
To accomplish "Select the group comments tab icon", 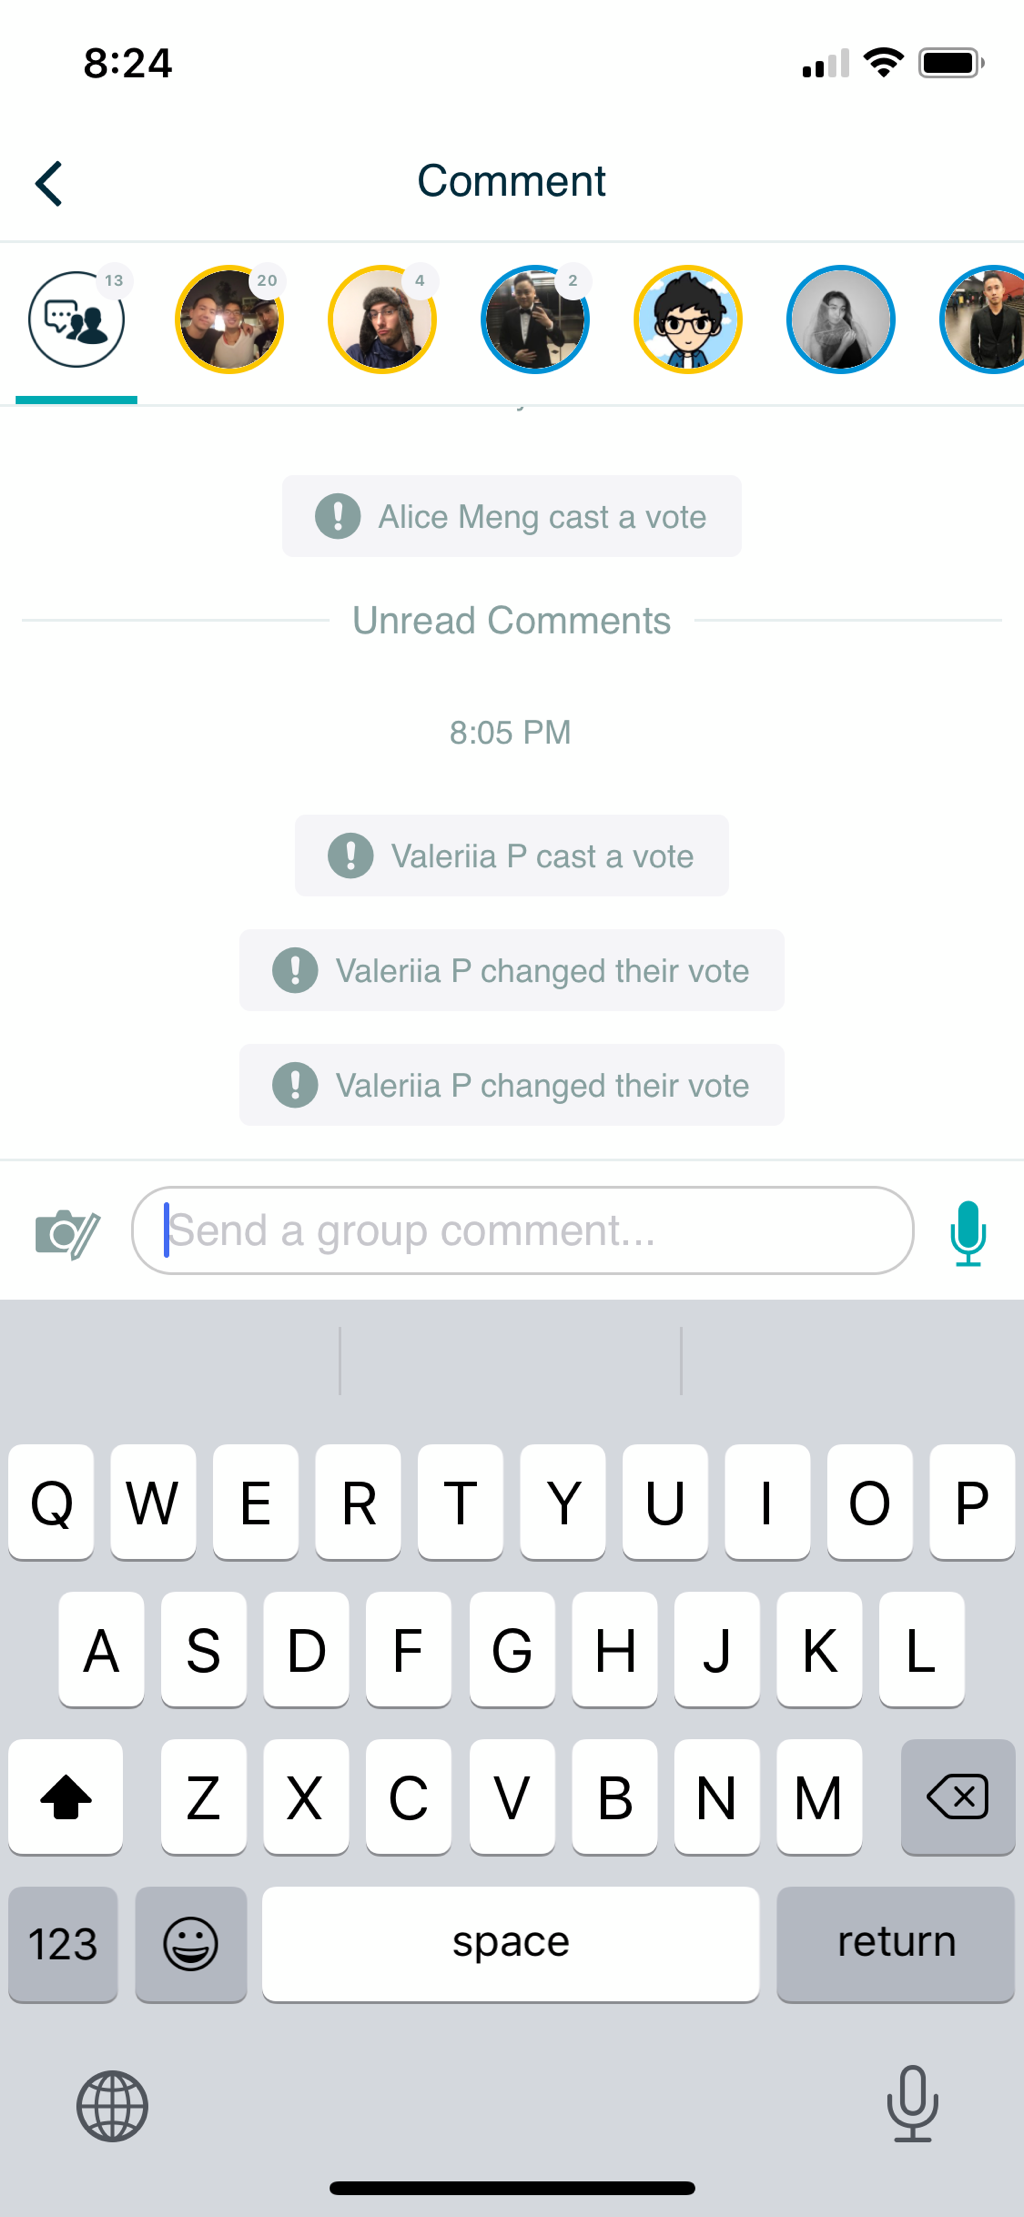I will 77,320.
